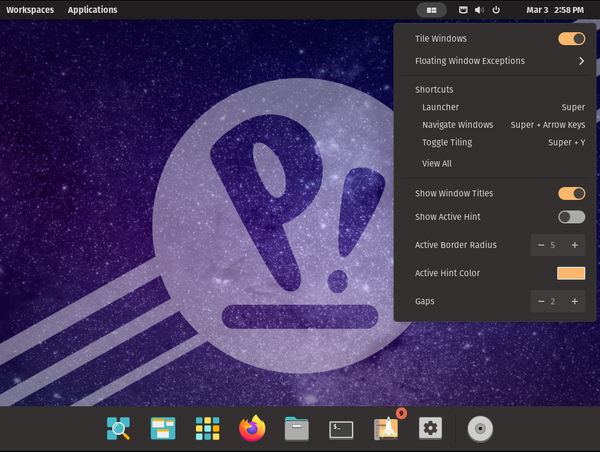The height and width of the screenshot is (452, 600).
Task: Open the Files manager from dock
Action: (x=297, y=429)
